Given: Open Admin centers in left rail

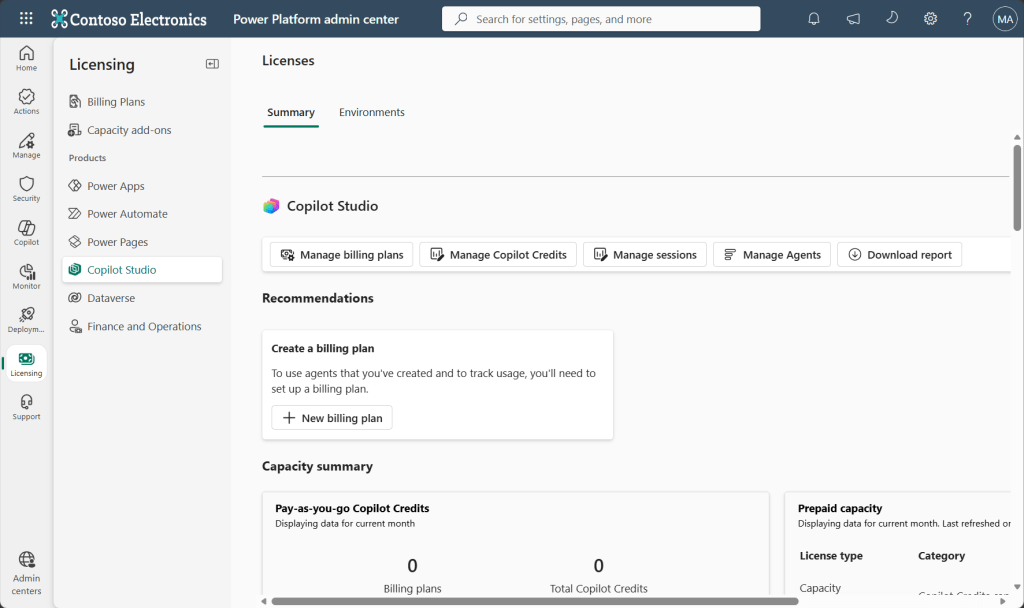Looking at the screenshot, I should pos(26,574).
